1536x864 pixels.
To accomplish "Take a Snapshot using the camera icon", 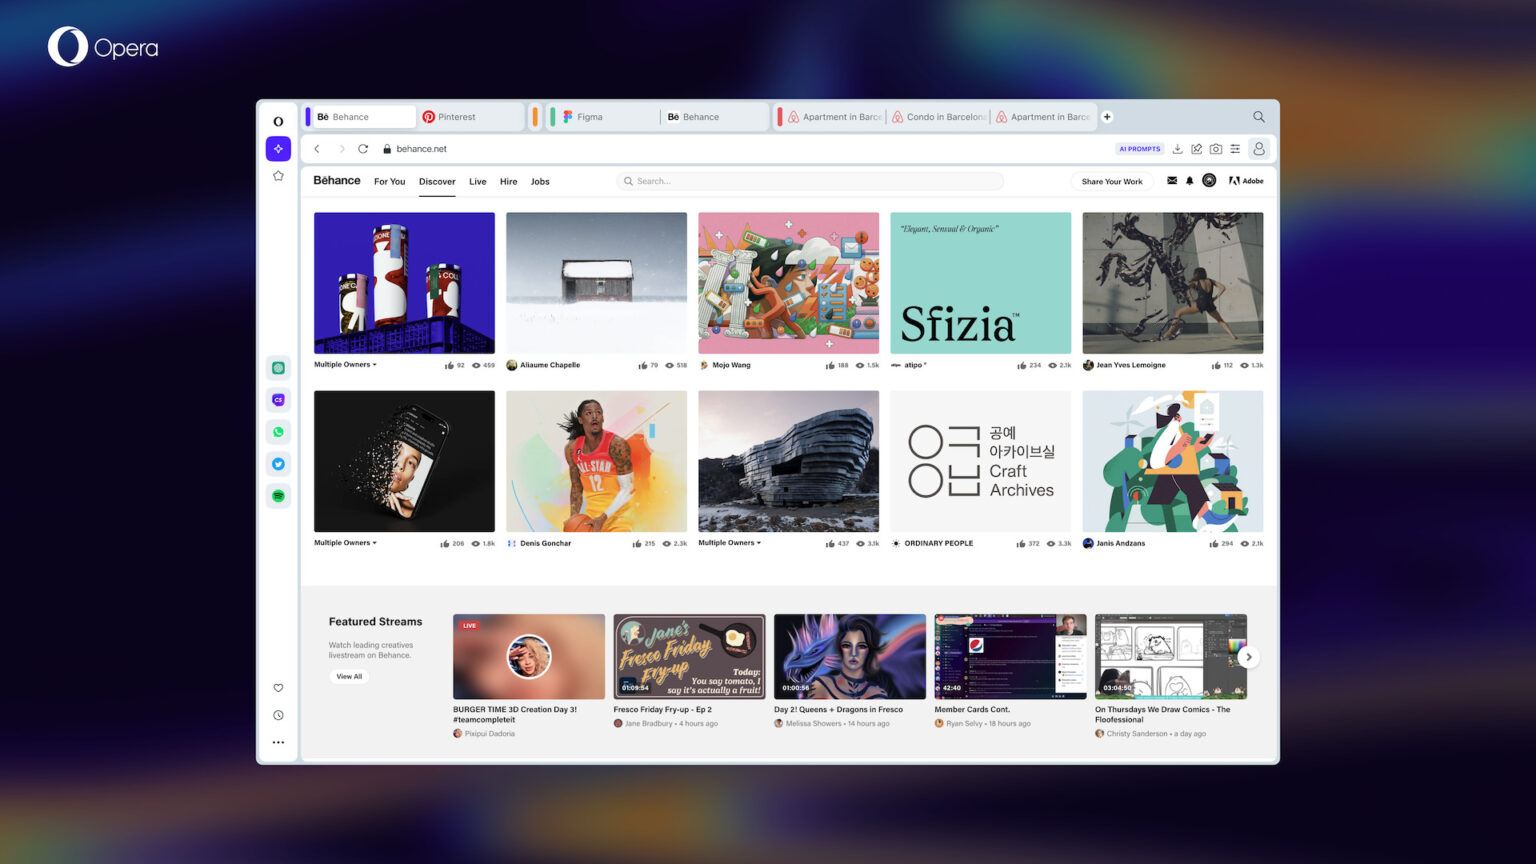I will 1215,148.
